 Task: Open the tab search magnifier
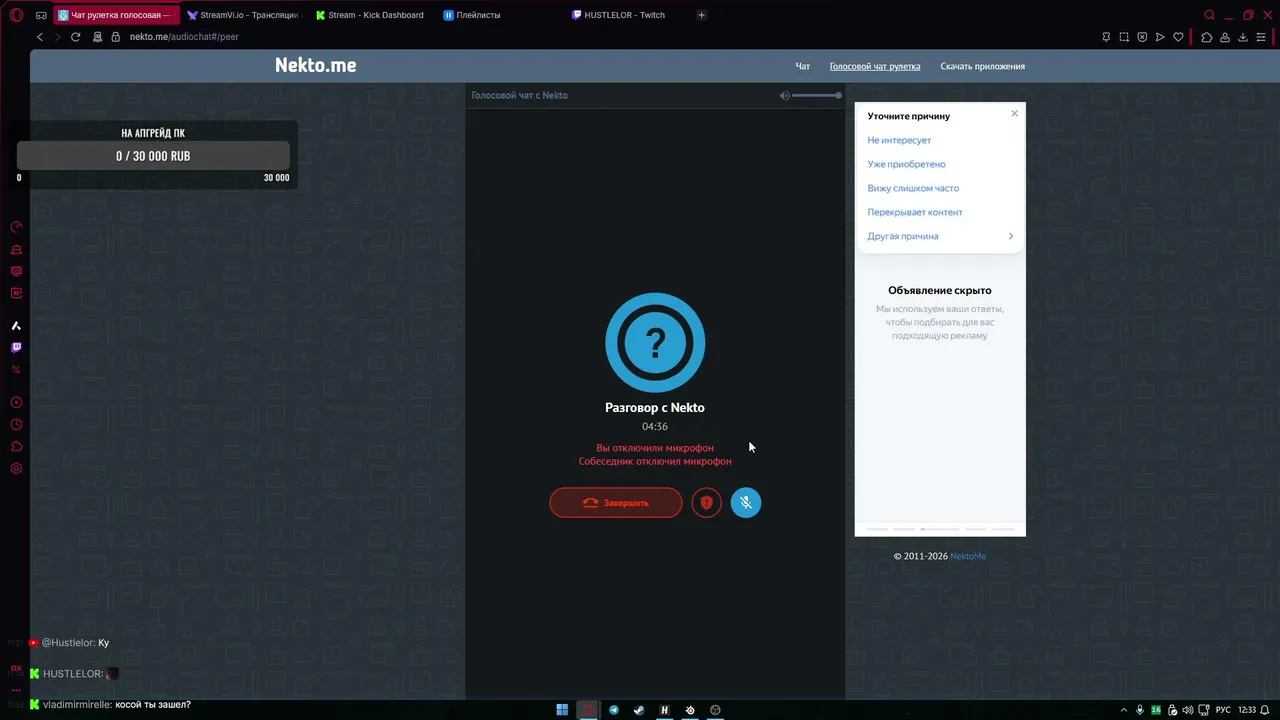click(x=1209, y=15)
